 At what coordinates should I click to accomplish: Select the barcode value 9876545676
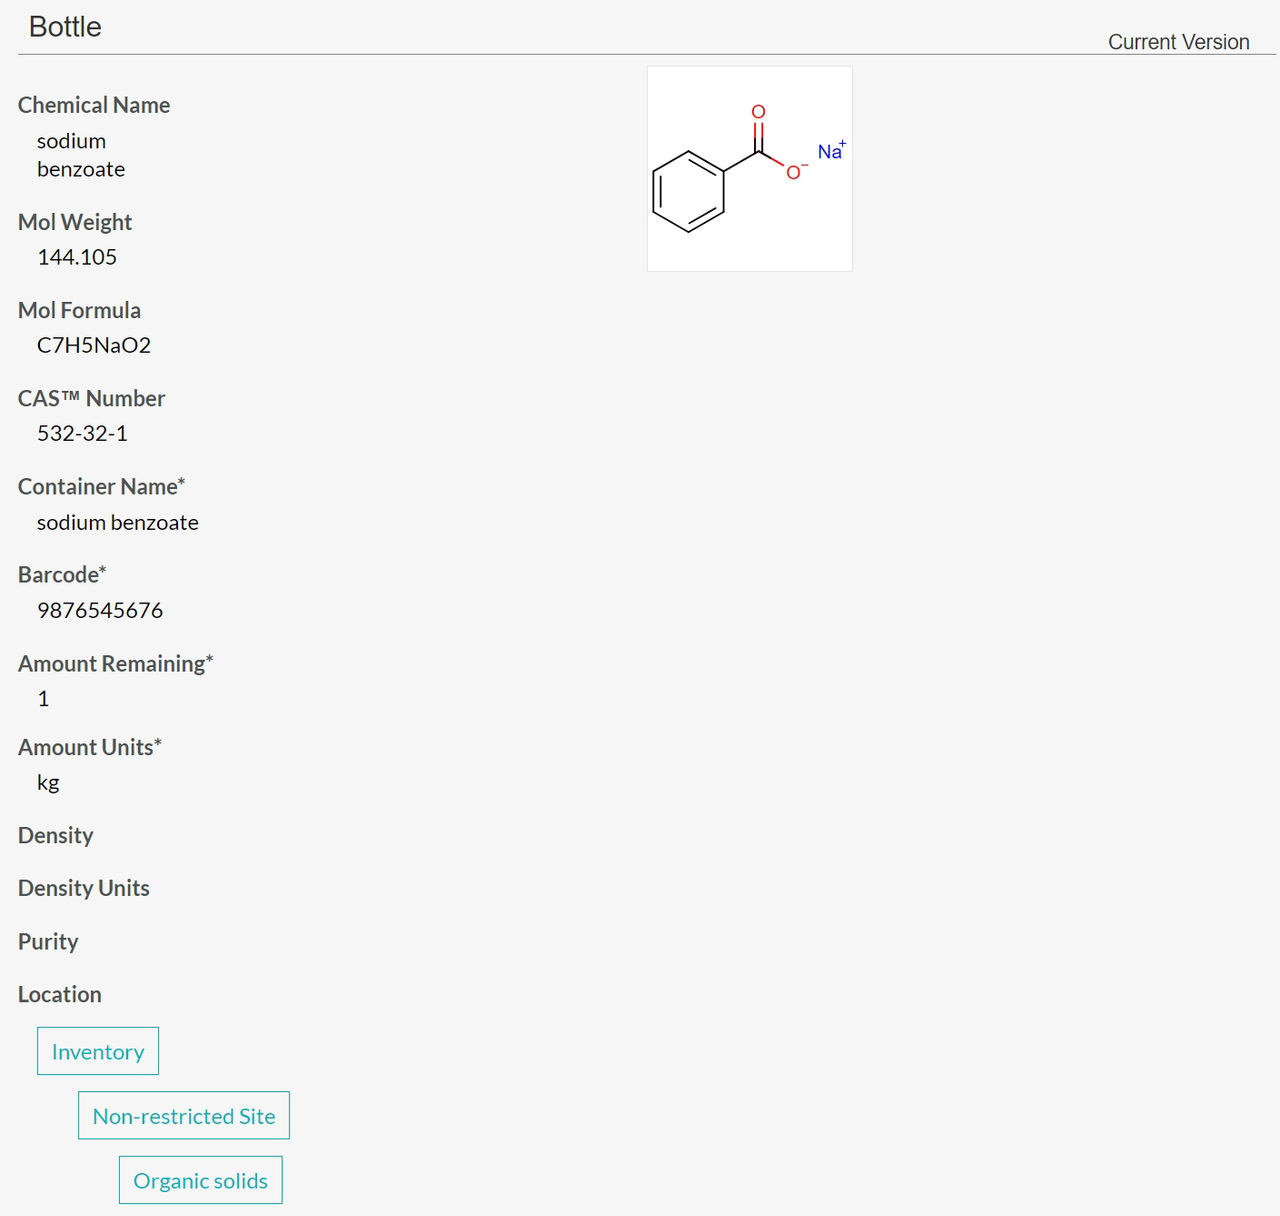pyautogui.click(x=100, y=610)
